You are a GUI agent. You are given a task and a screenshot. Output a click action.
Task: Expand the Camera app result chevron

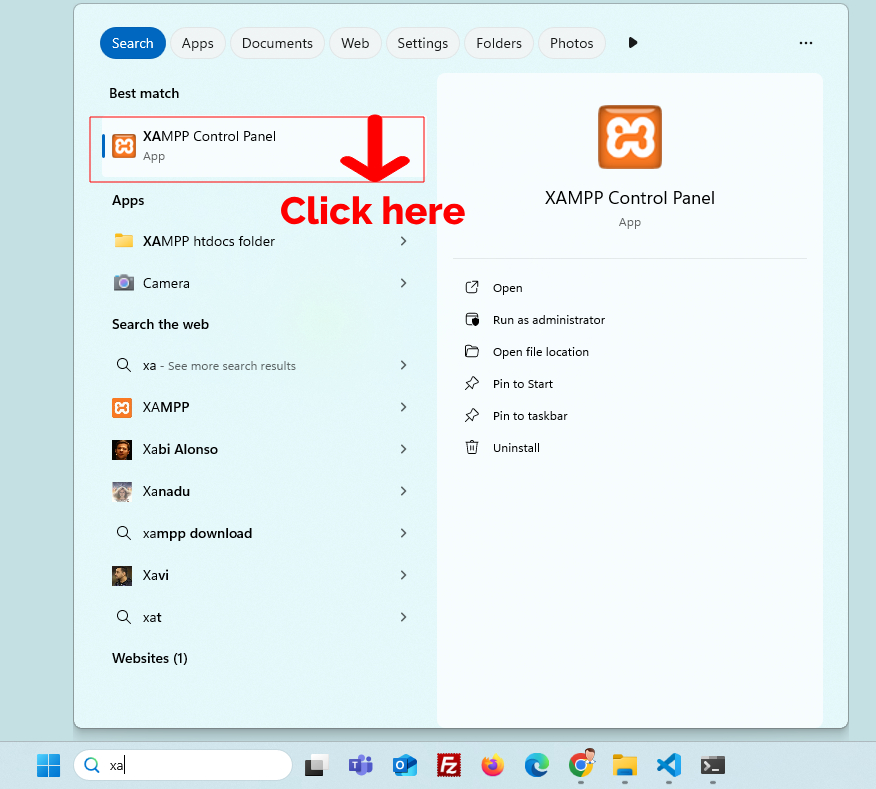pos(403,283)
